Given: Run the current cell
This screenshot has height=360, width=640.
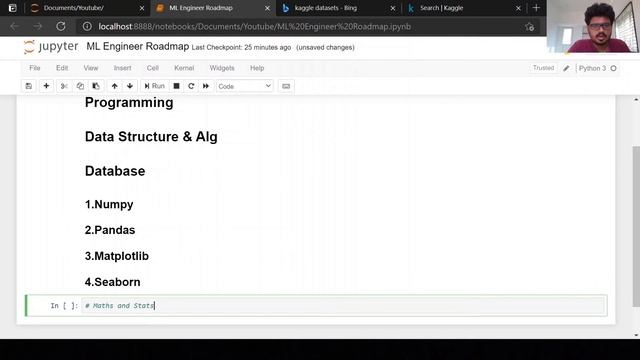Looking at the screenshot, I should [154, 86].
